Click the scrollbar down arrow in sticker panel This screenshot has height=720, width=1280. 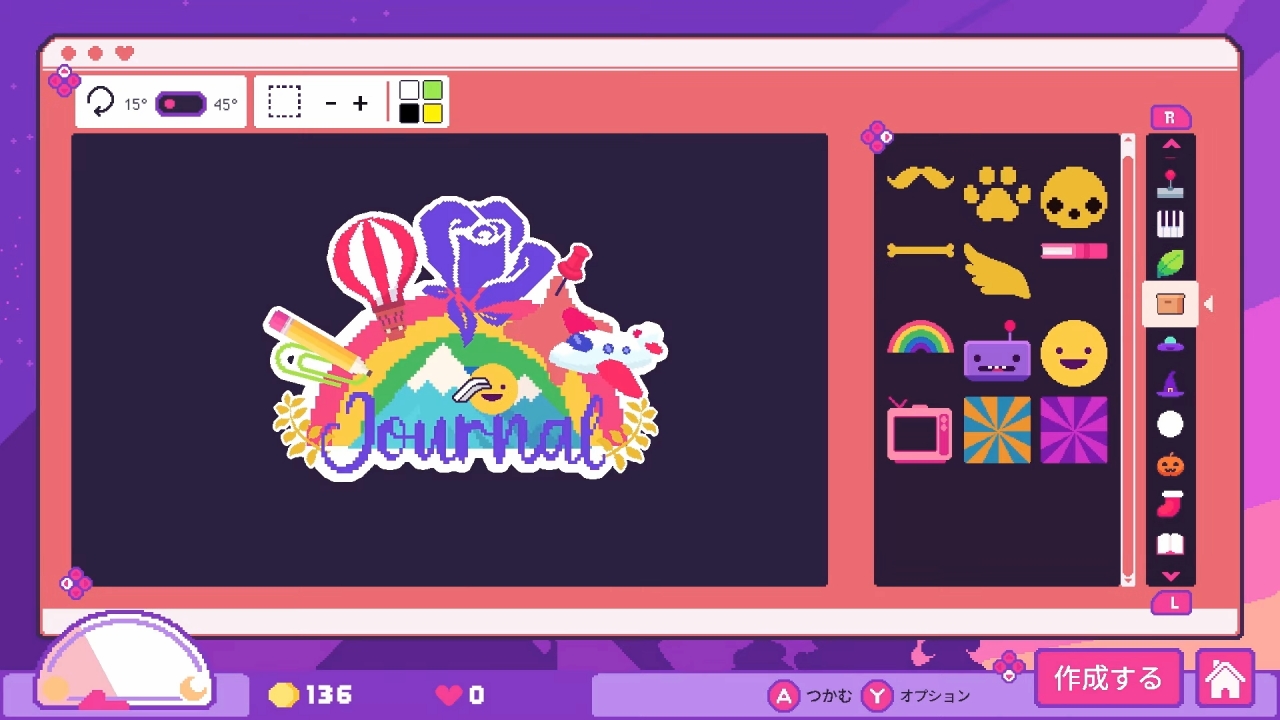pyautogui.click(x=1128, y=578)
